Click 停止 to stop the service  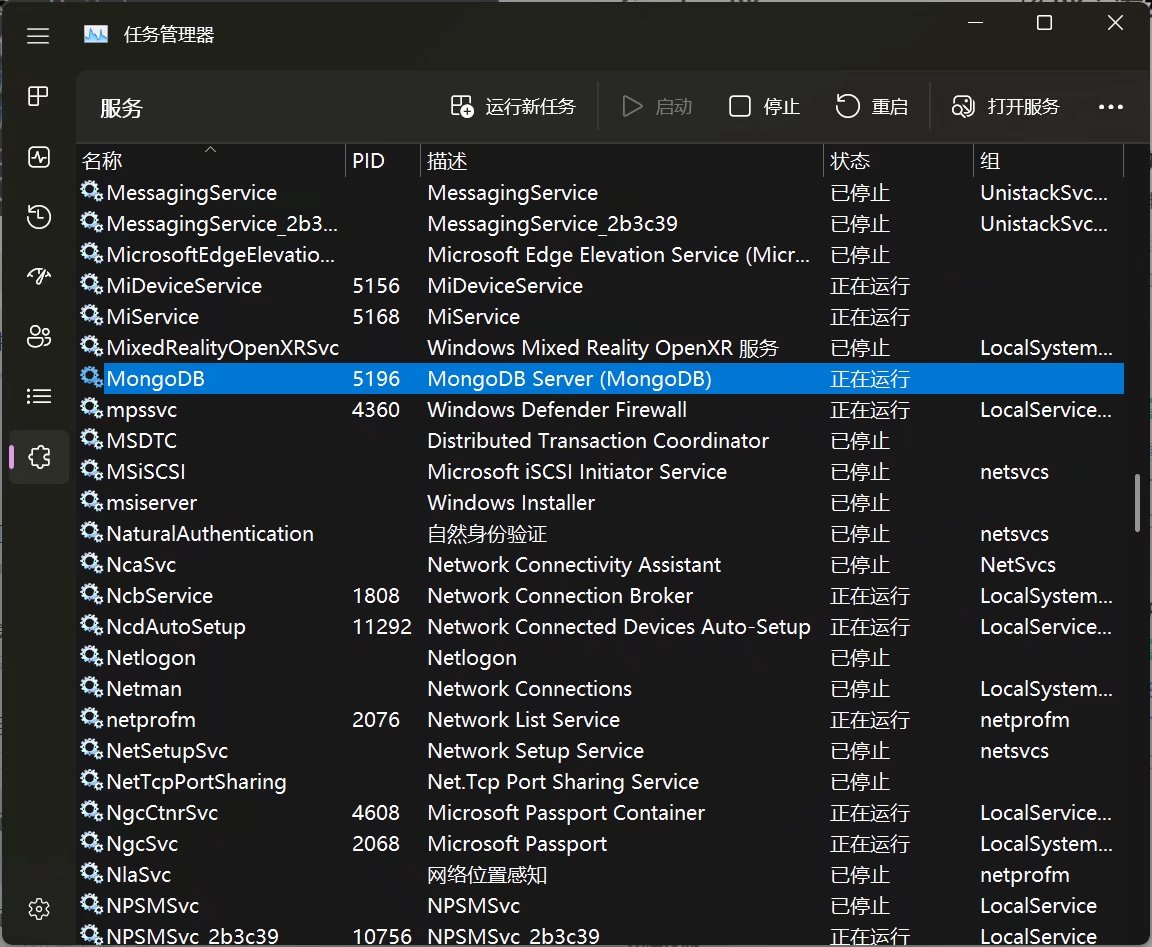[764, 107]
